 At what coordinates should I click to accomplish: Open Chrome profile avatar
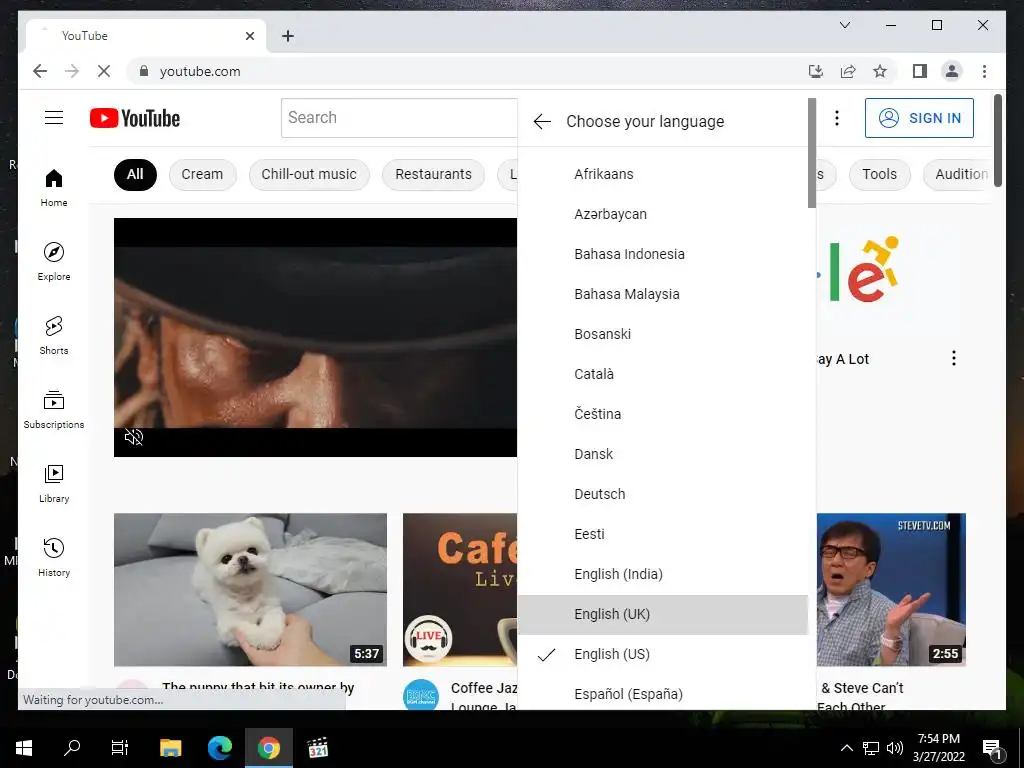pos(952,71)
